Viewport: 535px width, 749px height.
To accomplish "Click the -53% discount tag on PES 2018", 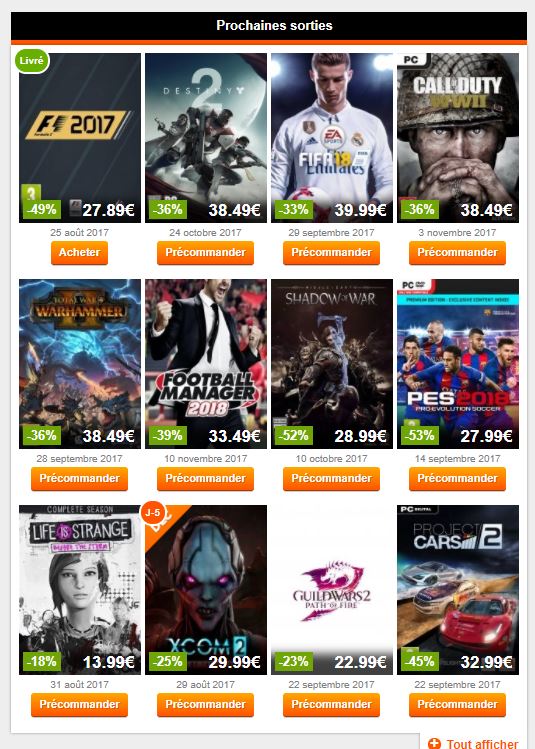I will [419, 435].
